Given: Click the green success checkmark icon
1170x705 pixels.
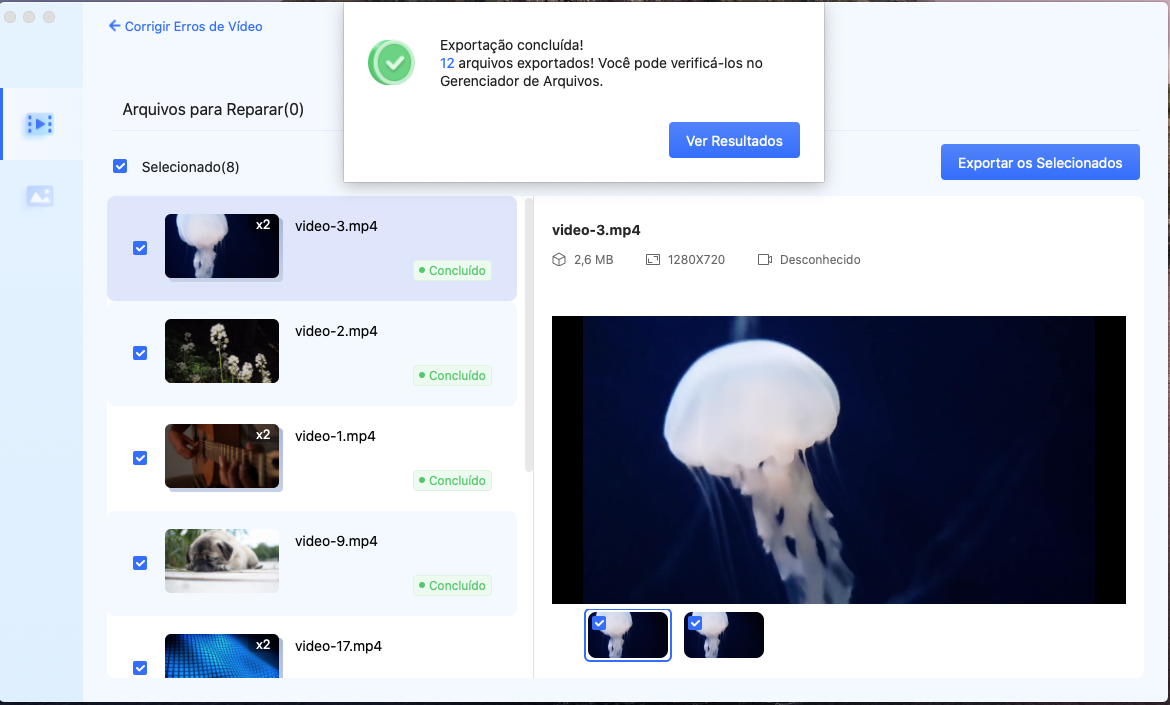Looking at the screenshot, I should (x=392, y=63).
